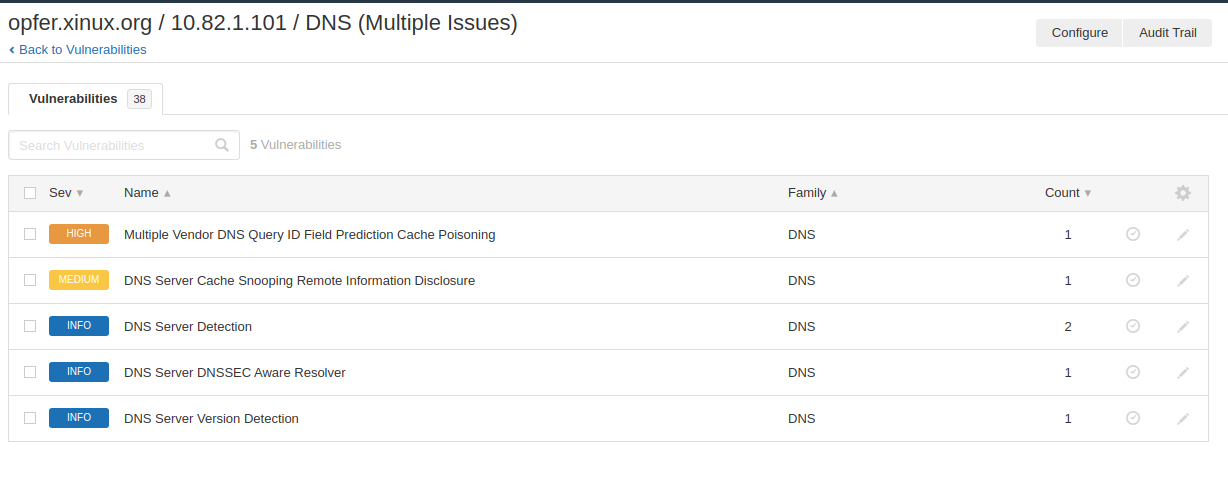Click pencil icon for DNS Server Version Detection
The image size is (1228, 486).
(x=1183, y=419)
